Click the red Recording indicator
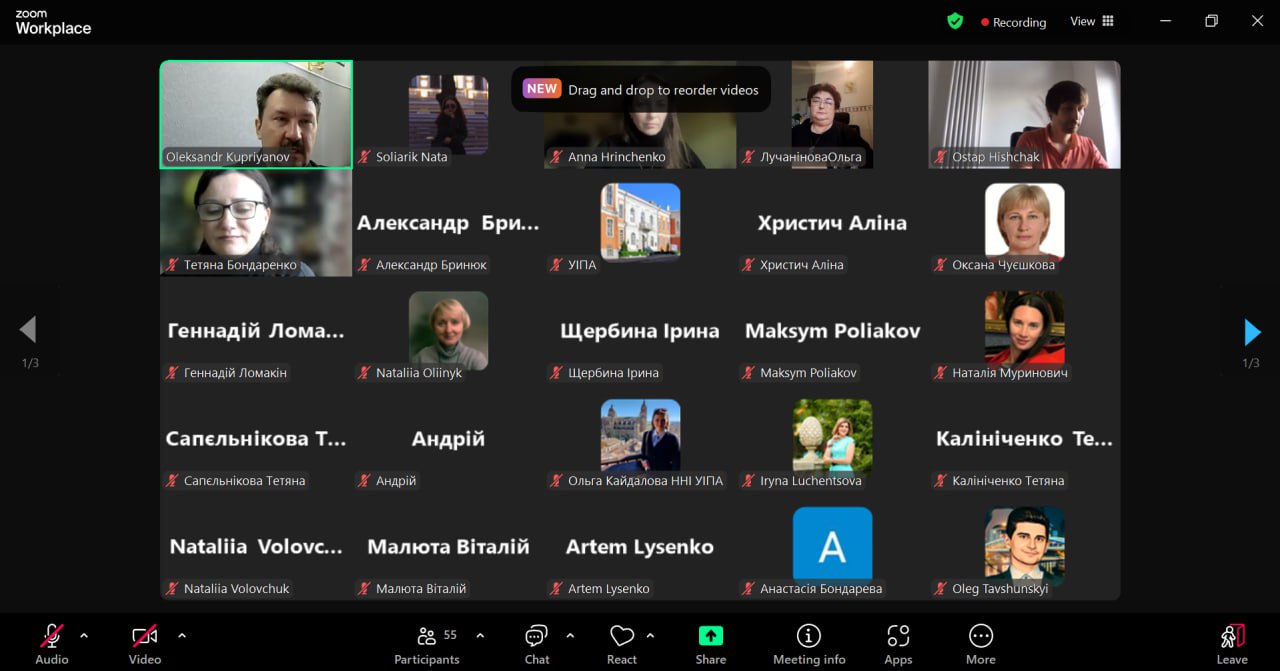This screenshot has width=1280, height=671. [x=1013, y=22]
